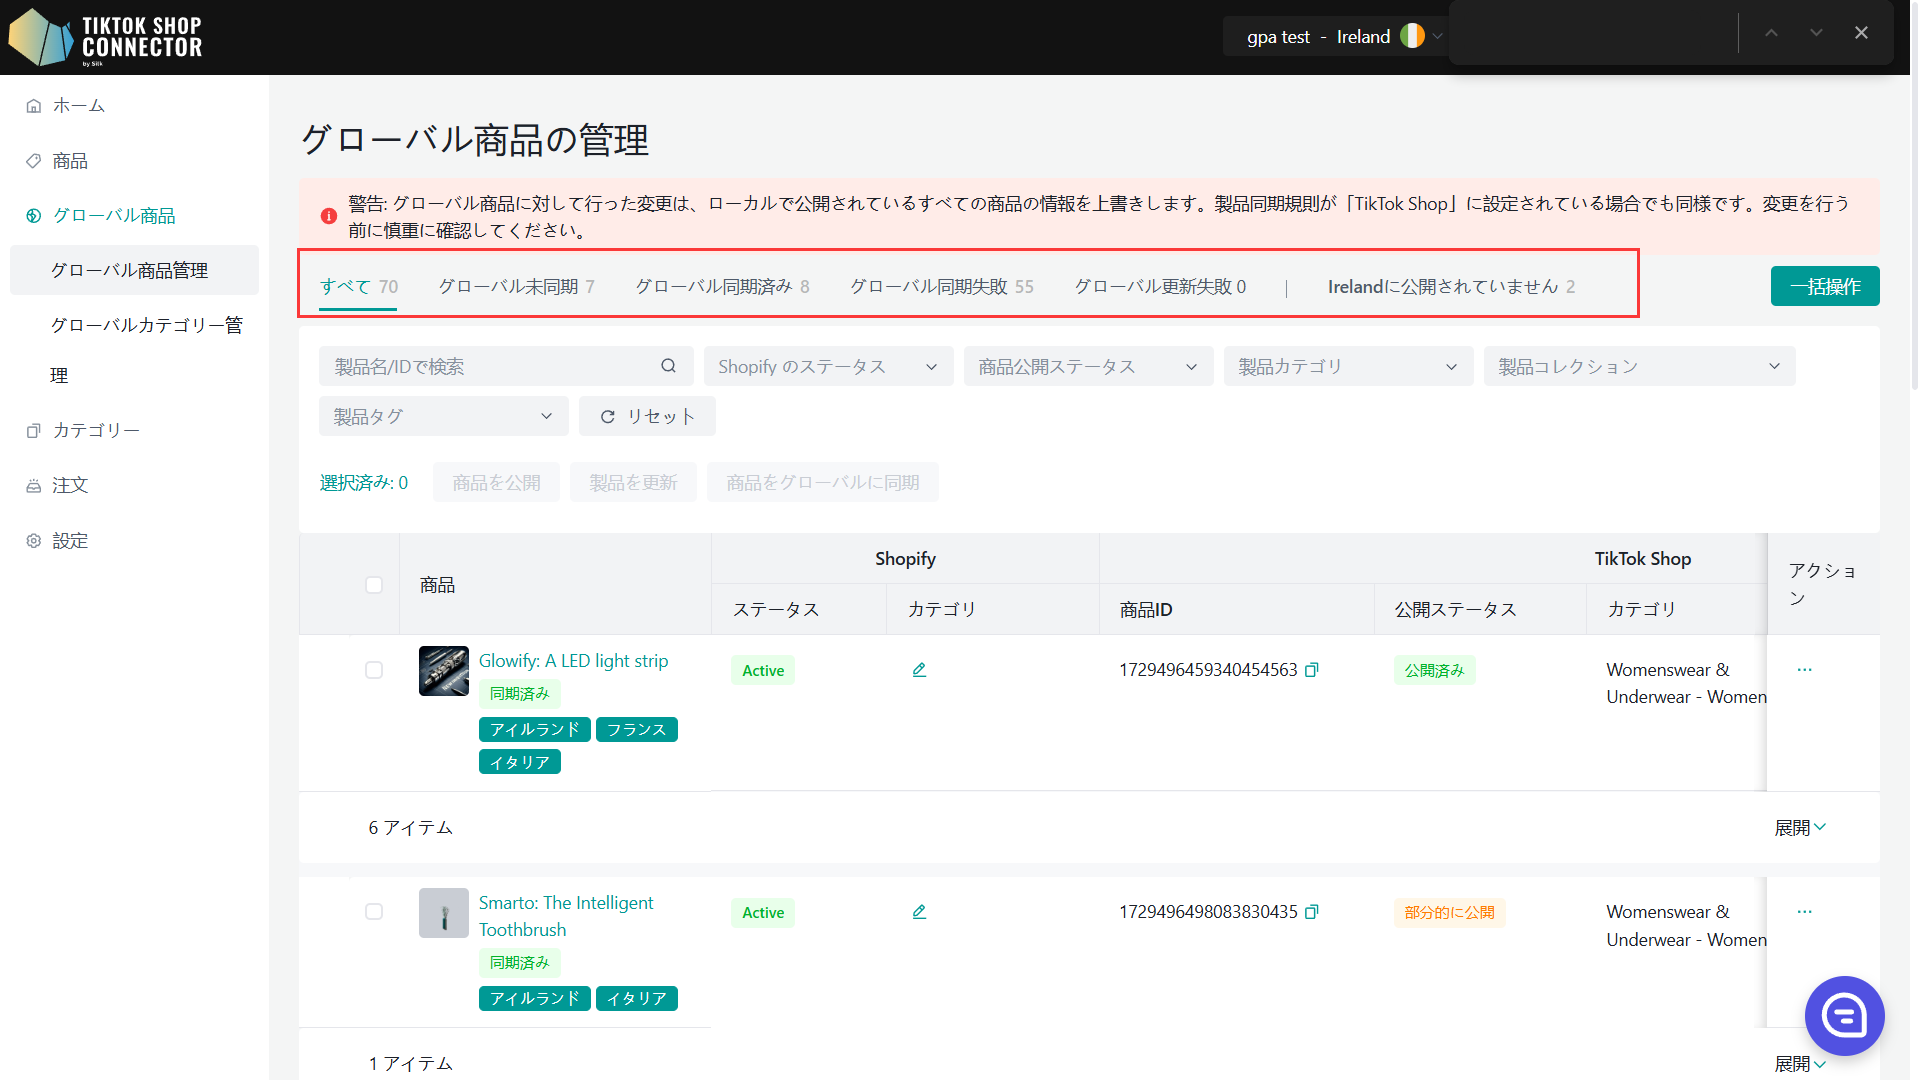Viewport: 1920px width, 1080px height.
Task: Select the Irelandに公開されていません 2 tab
Action: point(1451,287)
